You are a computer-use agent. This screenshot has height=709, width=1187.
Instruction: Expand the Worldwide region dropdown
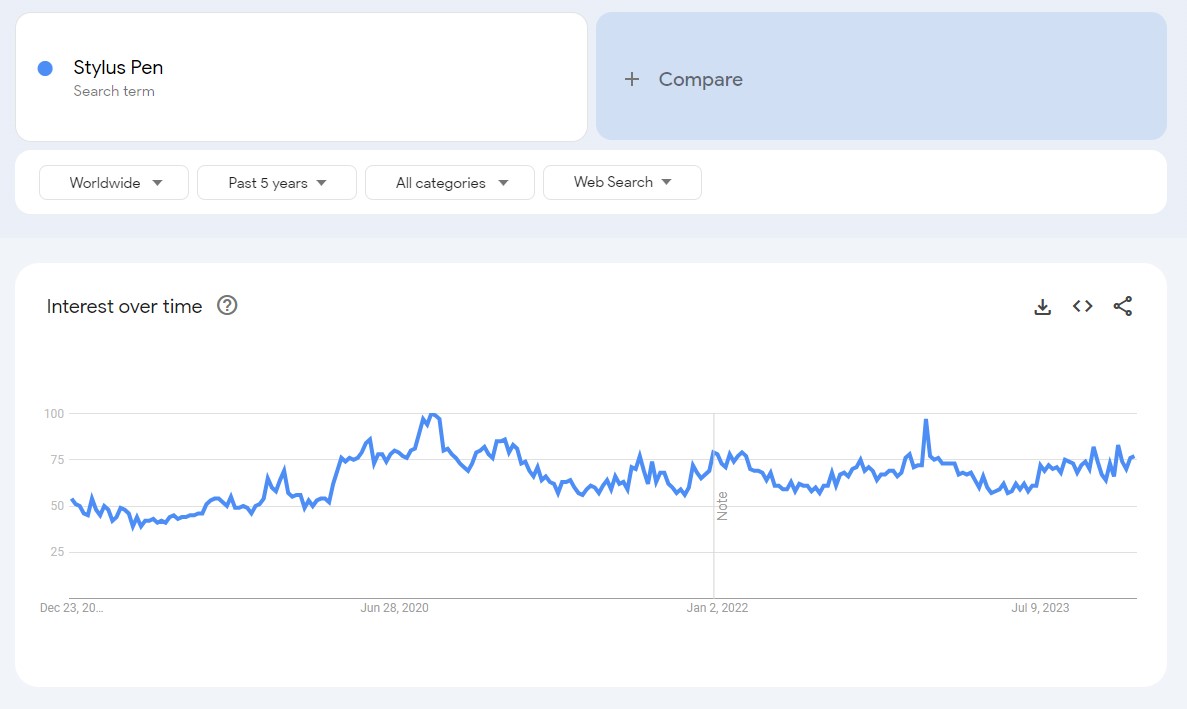(x=114, y=183)
